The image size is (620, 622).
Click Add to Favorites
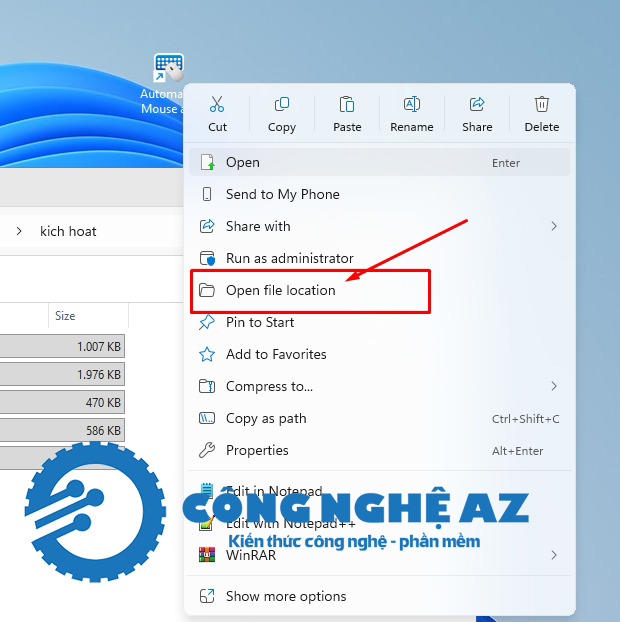point(276,354)
